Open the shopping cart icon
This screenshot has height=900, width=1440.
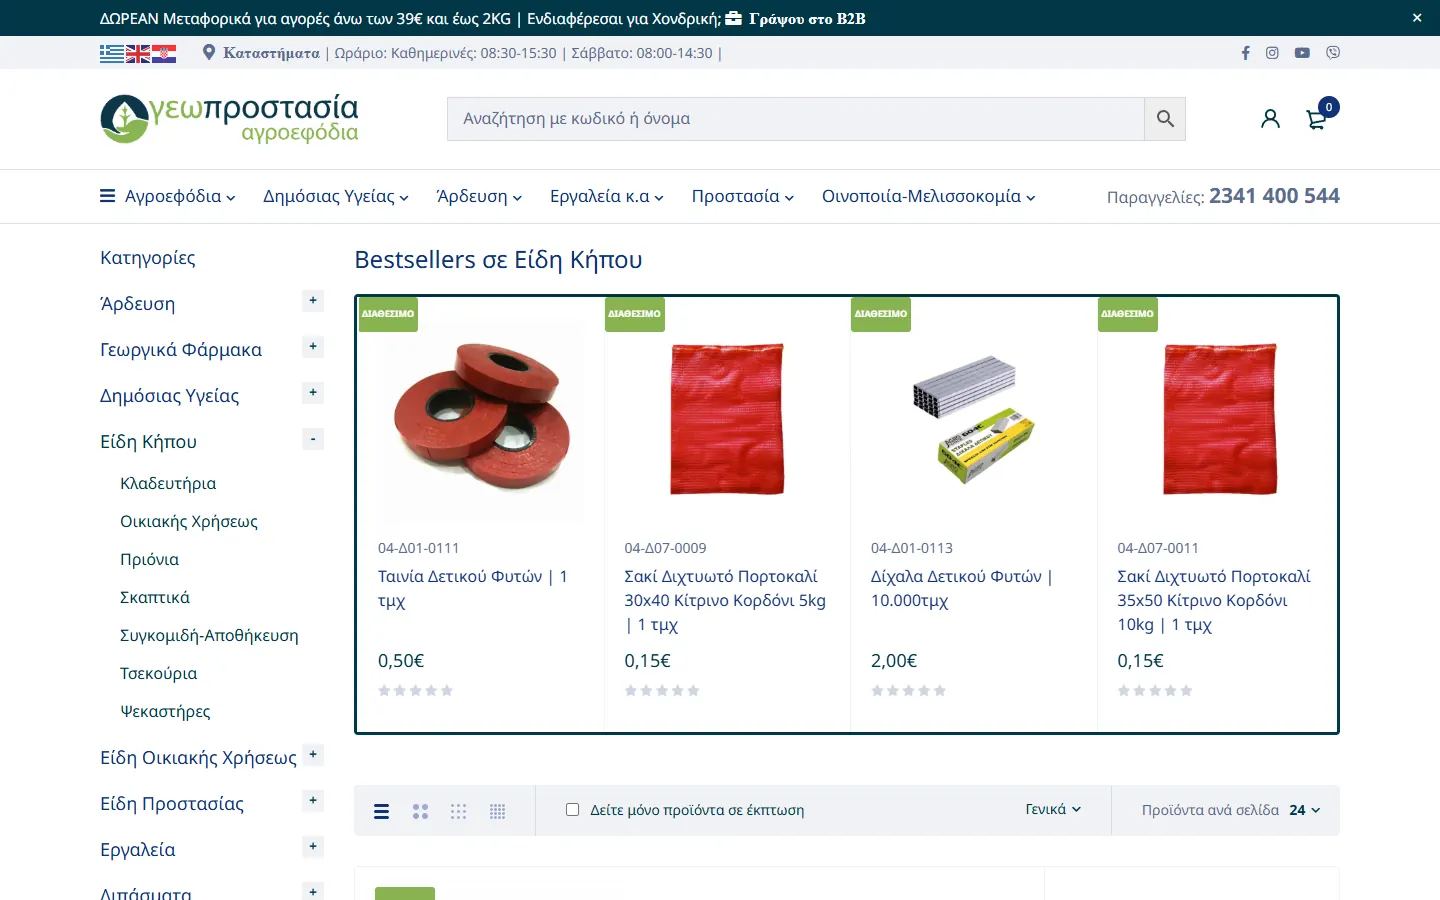coord(1317,120)
